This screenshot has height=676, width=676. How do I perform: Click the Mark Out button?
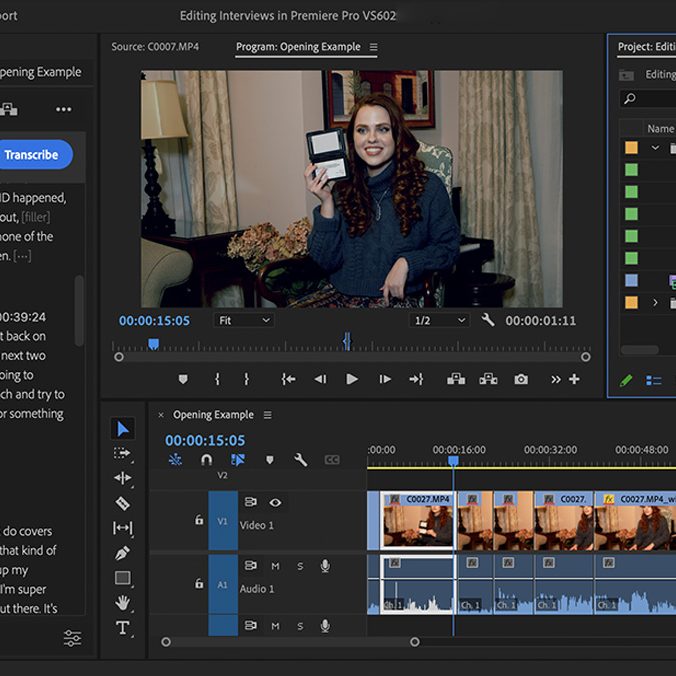tap(246, 379)
